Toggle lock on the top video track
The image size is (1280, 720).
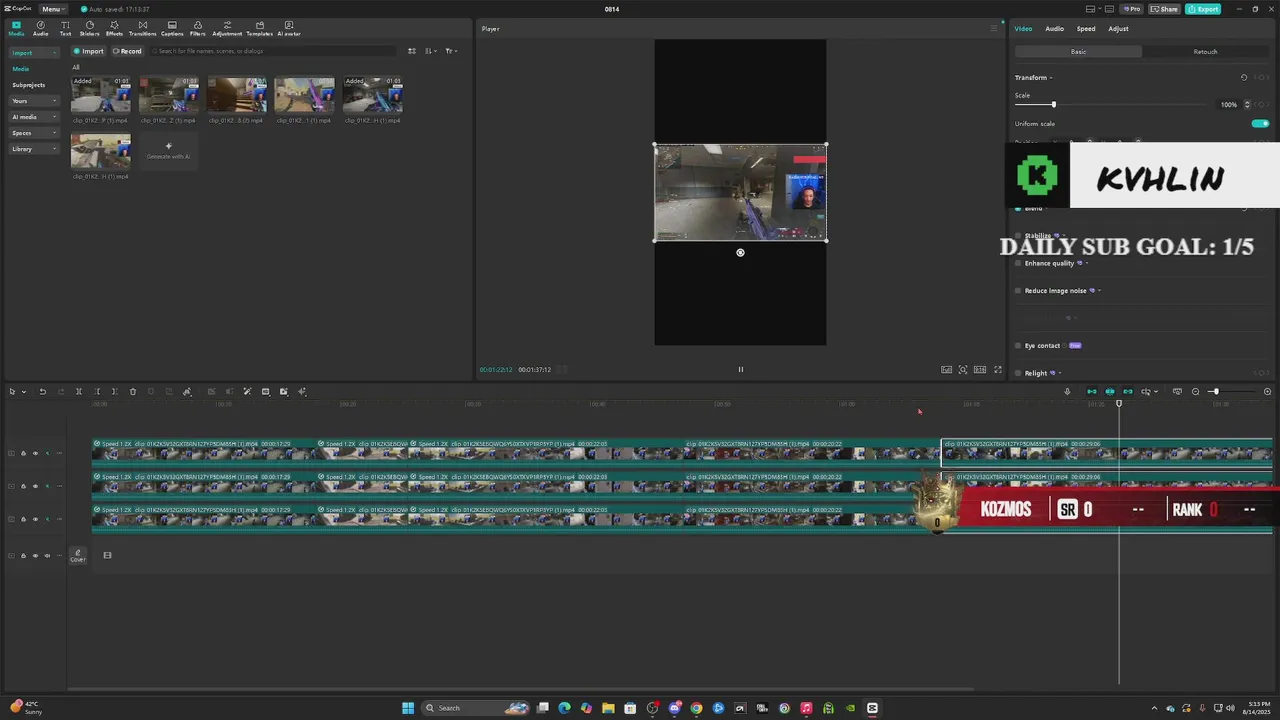click(x=23, y=453)
